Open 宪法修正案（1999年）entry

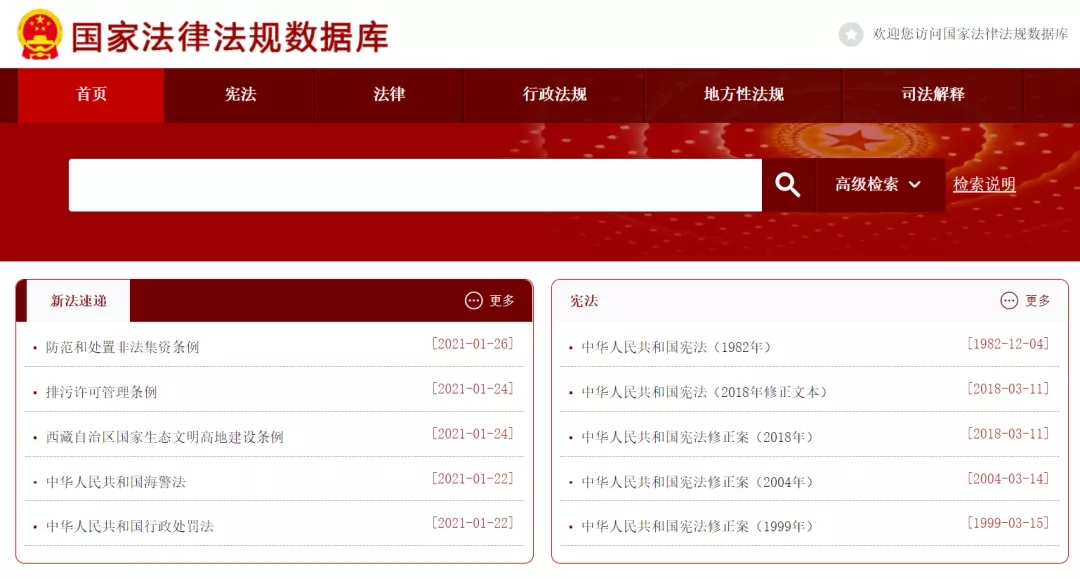tap(697, 526)
